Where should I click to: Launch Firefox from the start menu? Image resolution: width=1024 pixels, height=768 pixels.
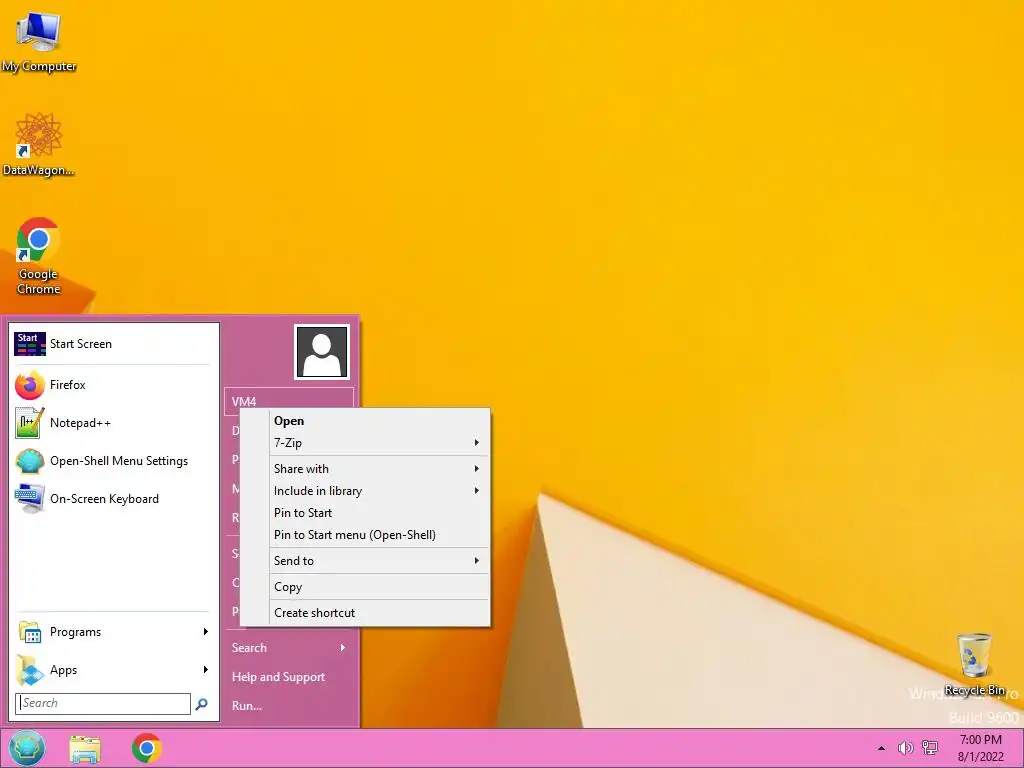point(112,385)
